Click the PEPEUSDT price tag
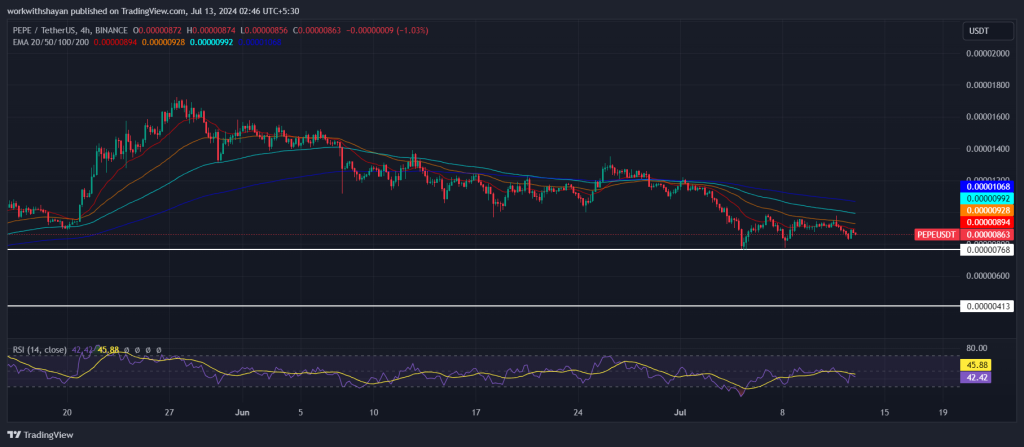This screenshot has height=447, width=1024. [936, 235]
